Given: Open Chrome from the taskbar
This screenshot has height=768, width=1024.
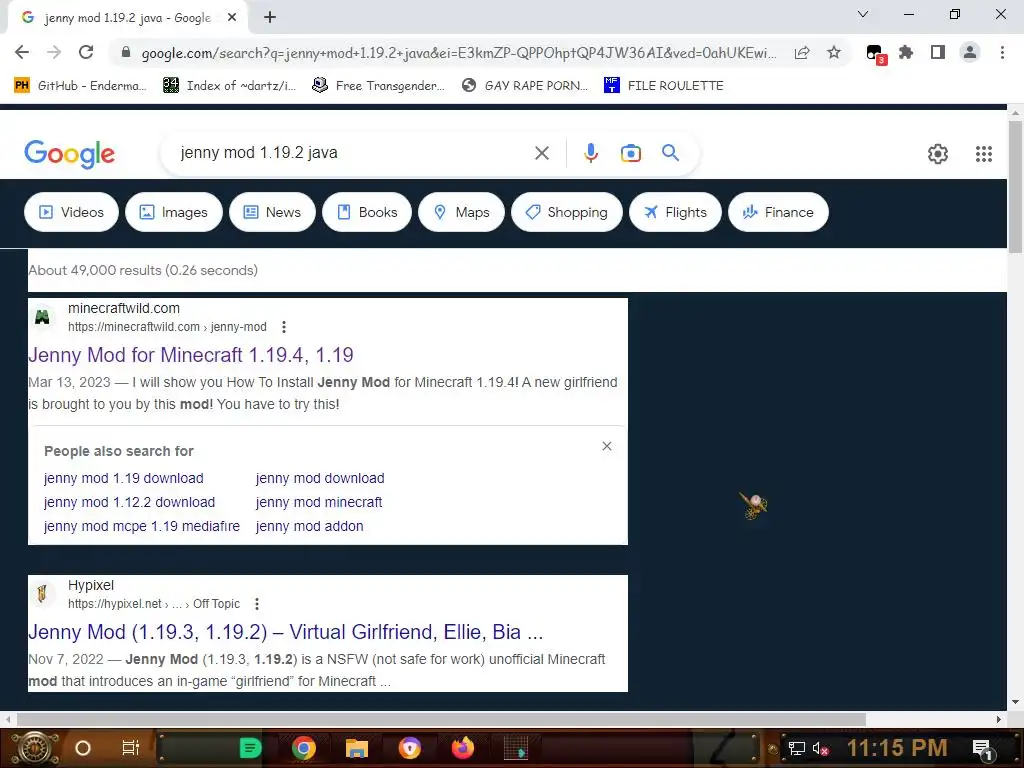Looking at the screenshot, I should pyautogui.click(x=304, y=748).
